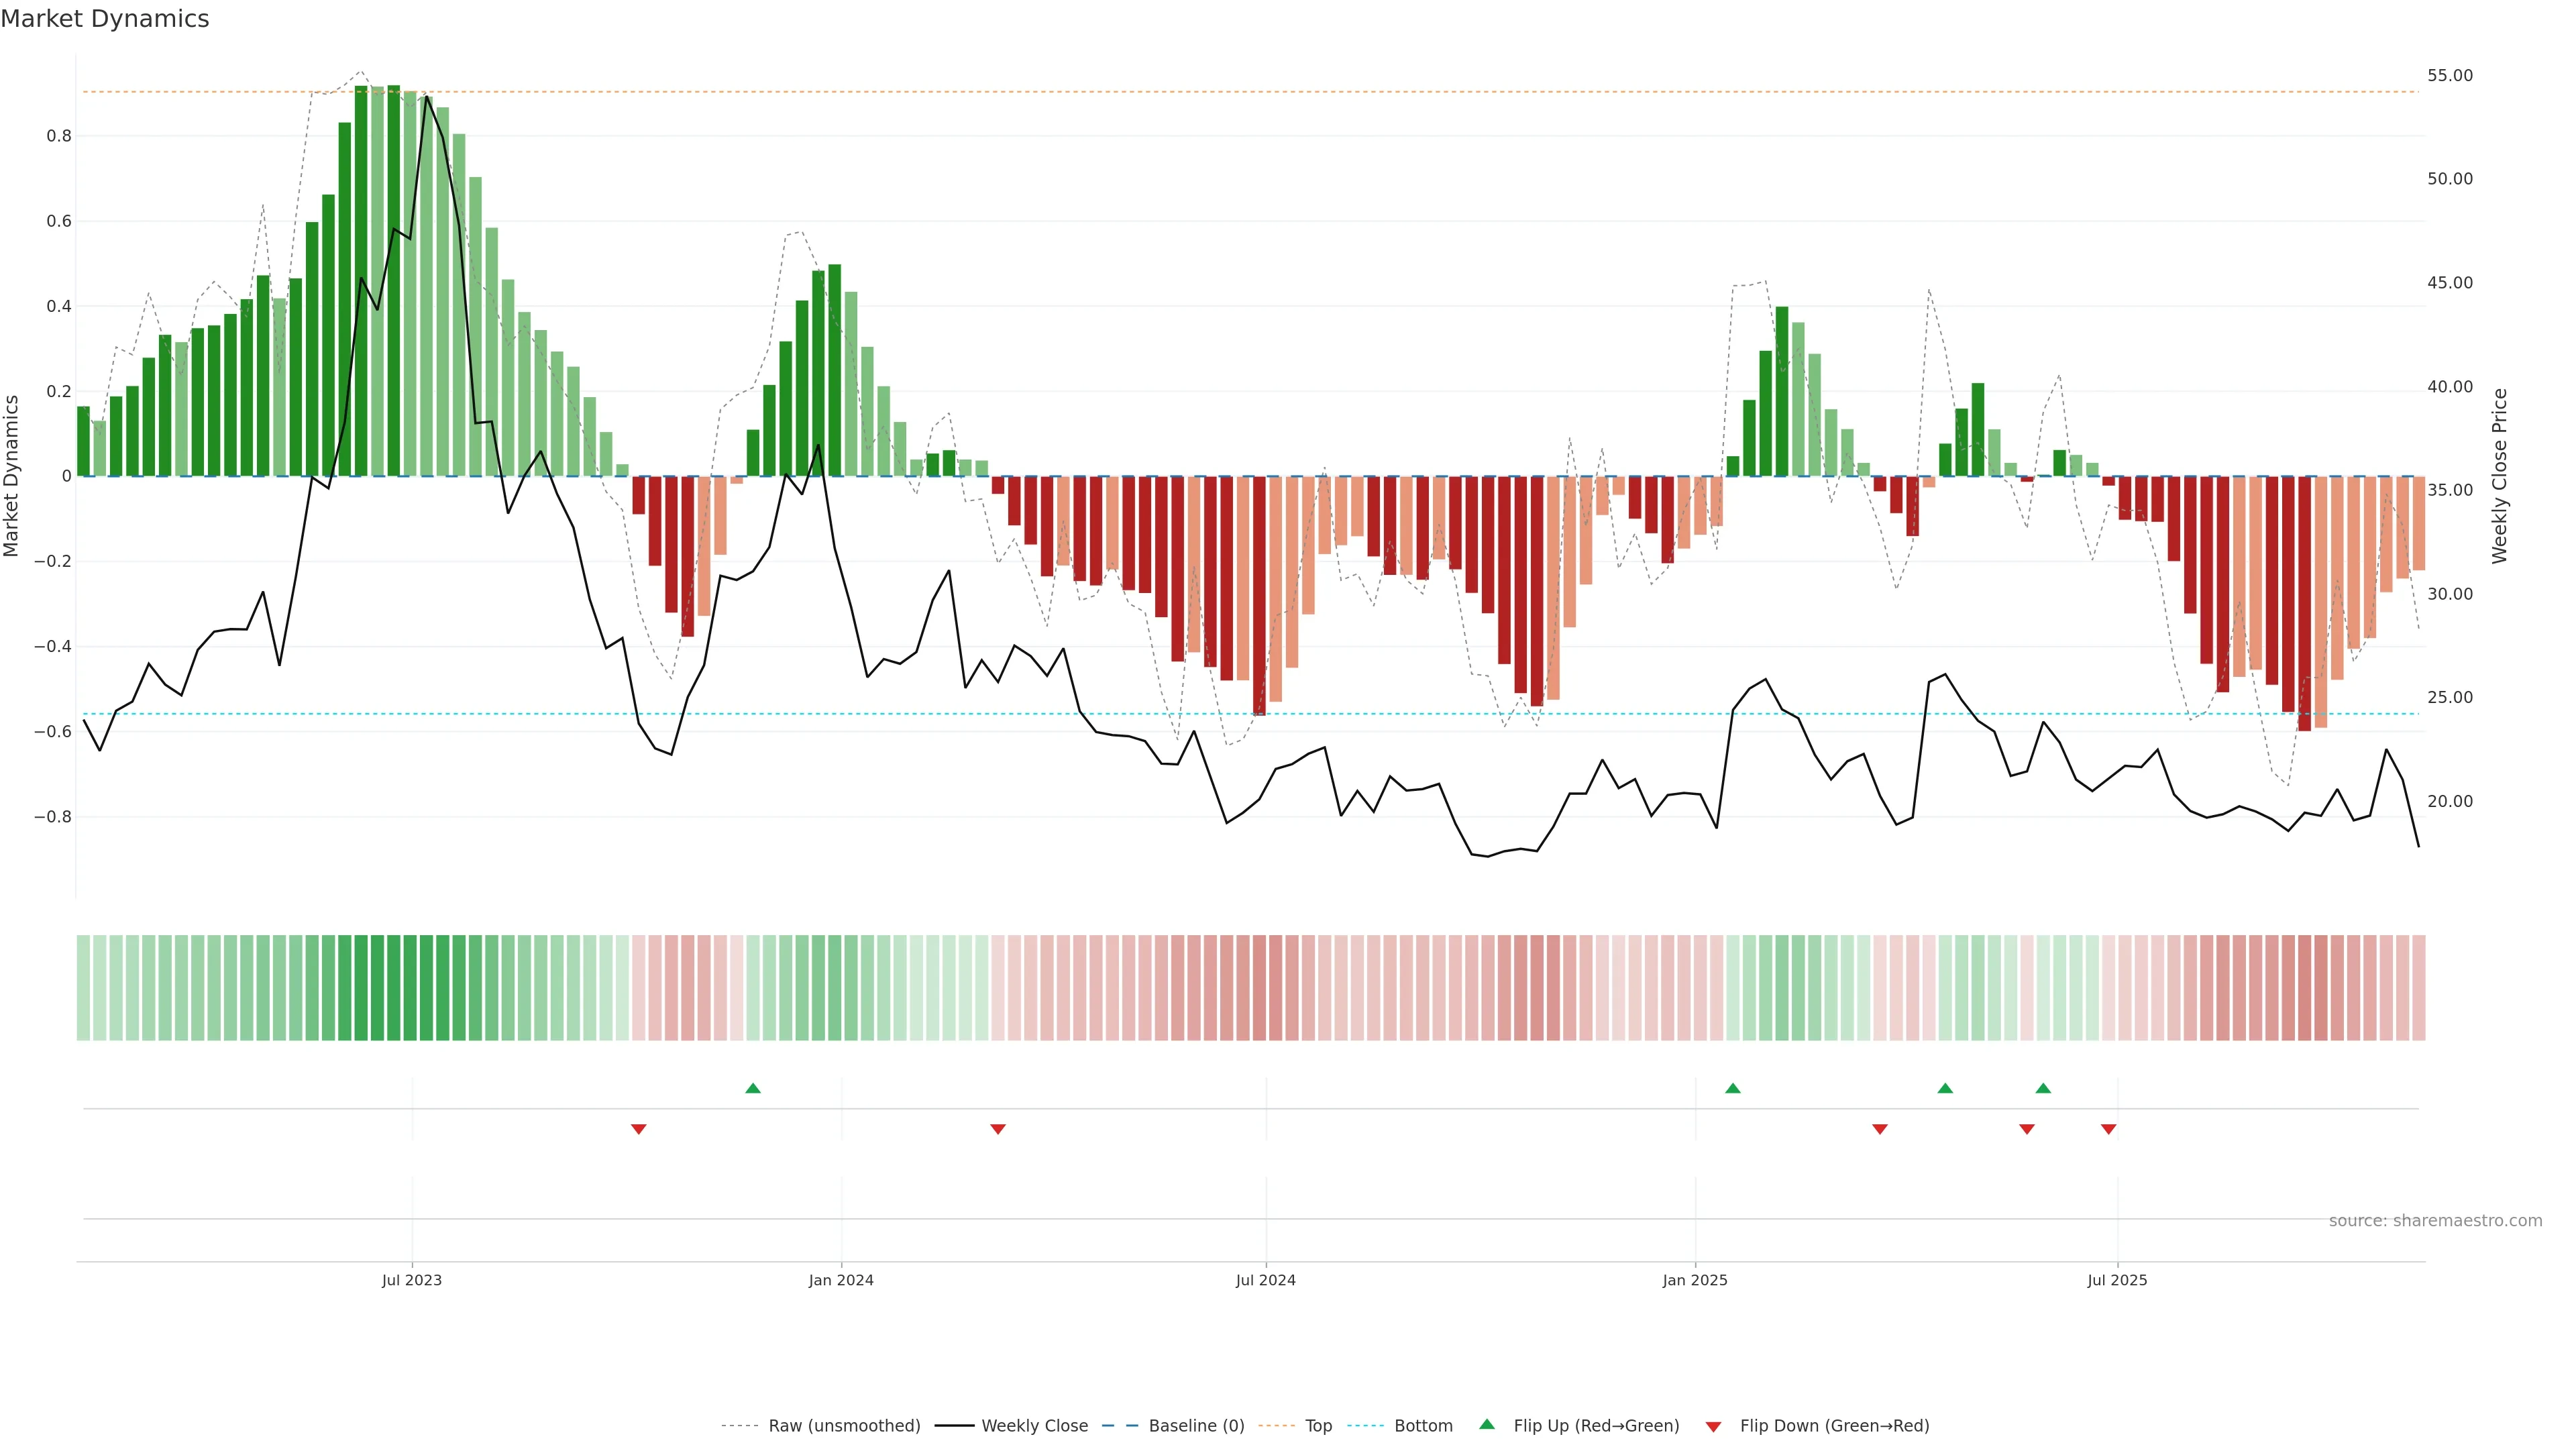Click the red triangle icon in the legend
Viewport: 2576px width, 1449px height.
(1713, 1427)
